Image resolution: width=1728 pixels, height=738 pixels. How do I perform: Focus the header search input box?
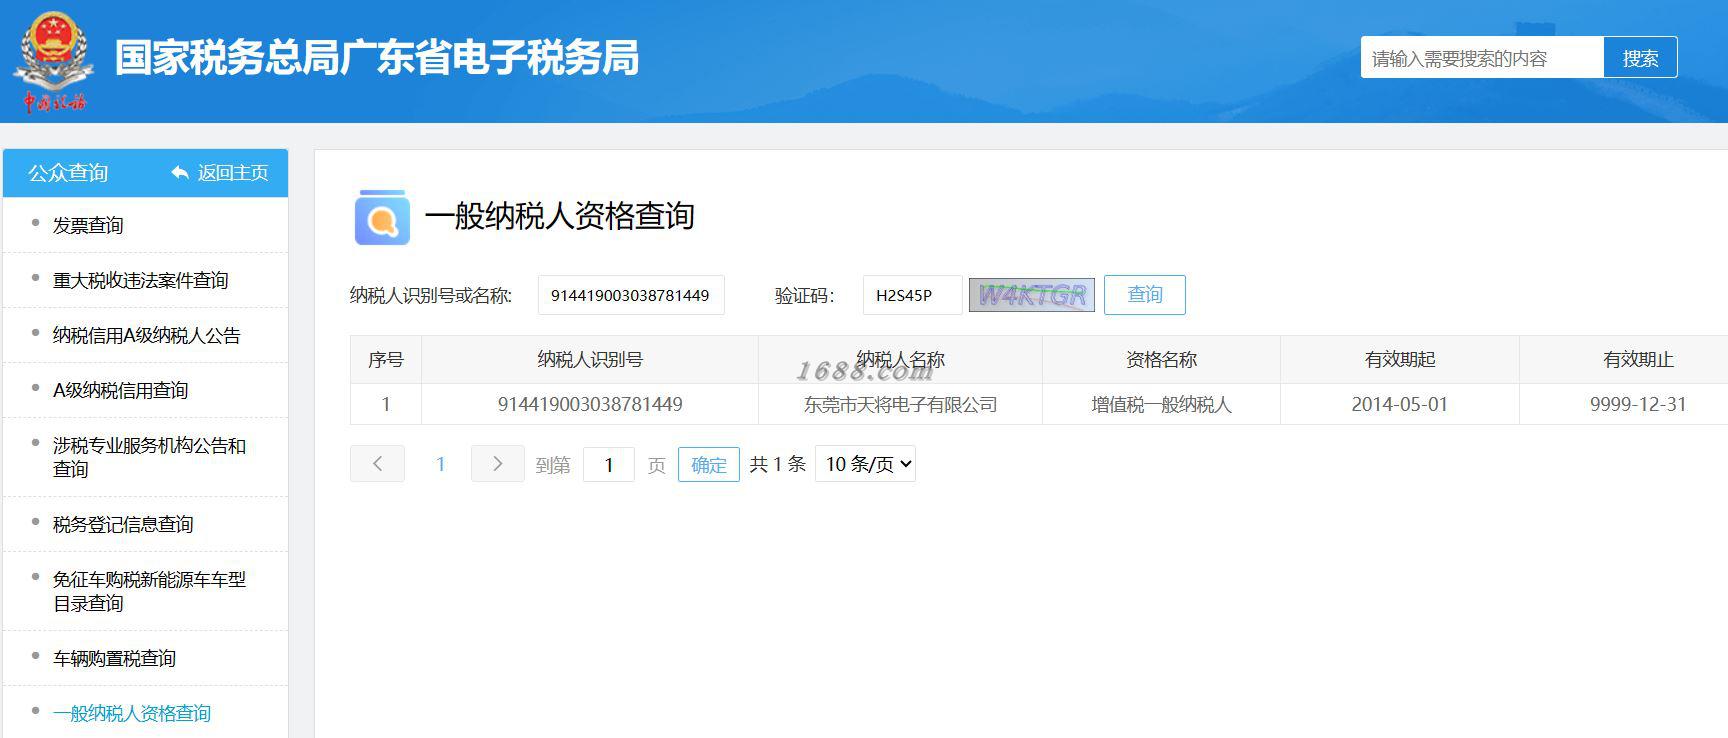click(1482, 58)
